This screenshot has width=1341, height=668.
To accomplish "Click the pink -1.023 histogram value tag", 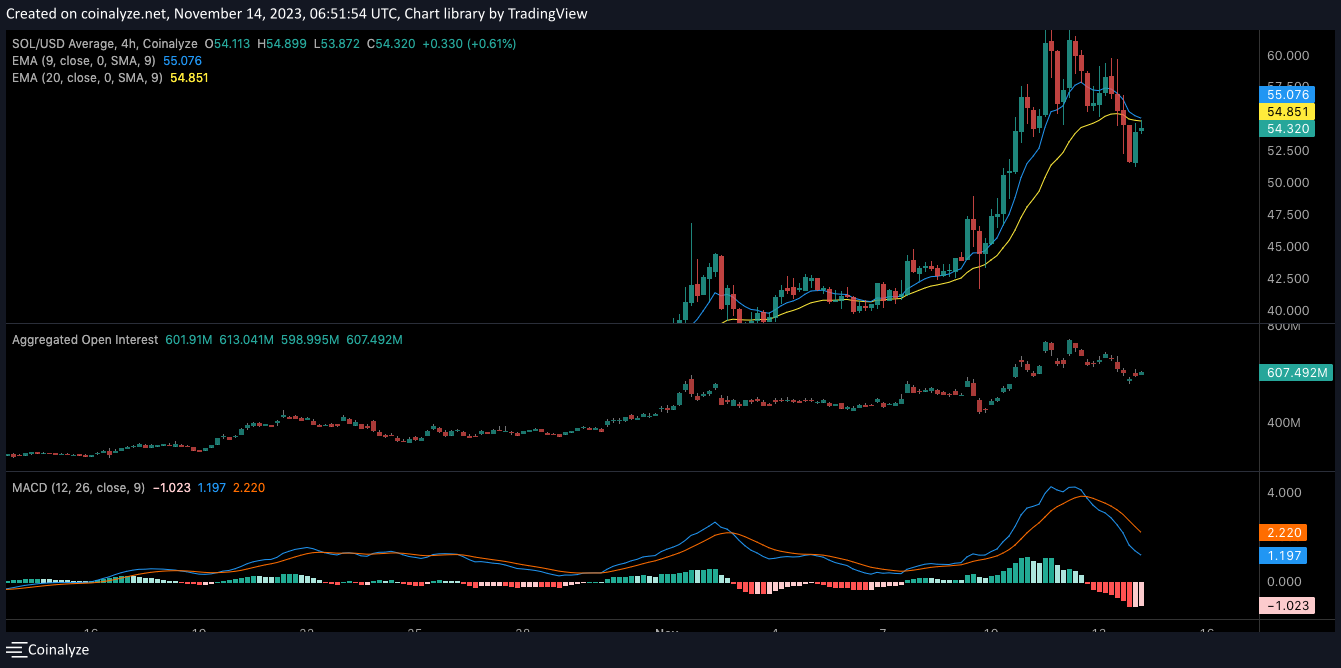I will point(1286,605).
